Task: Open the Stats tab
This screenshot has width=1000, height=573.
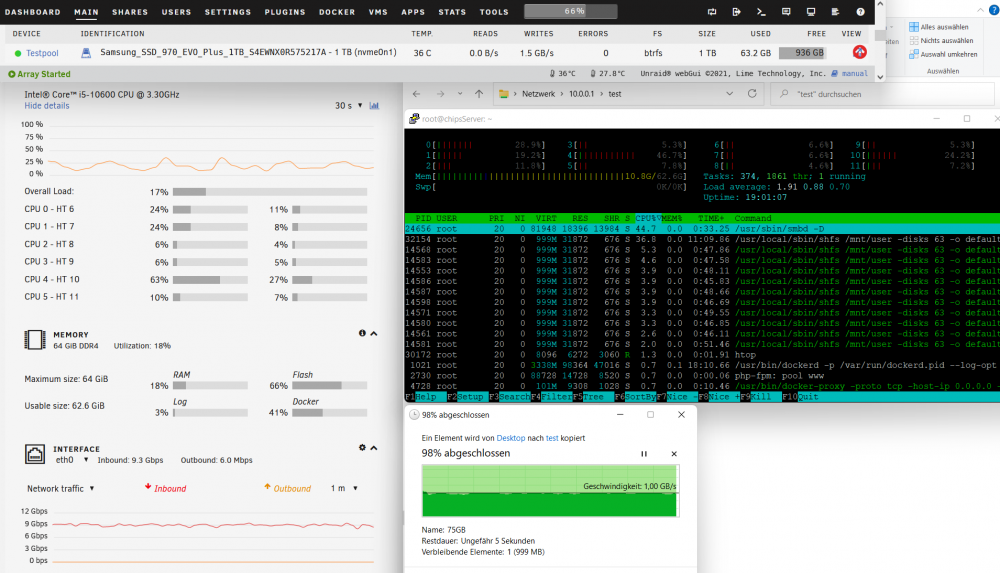Action: (x=452, y=11)
